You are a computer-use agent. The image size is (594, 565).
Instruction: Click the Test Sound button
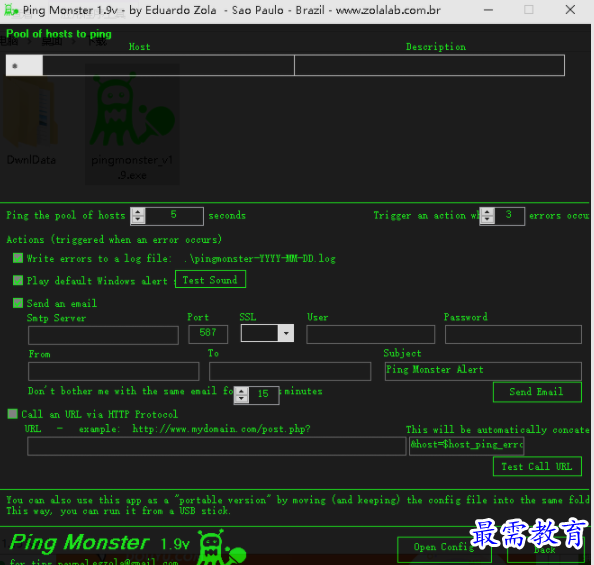click(x=210, y=279)
